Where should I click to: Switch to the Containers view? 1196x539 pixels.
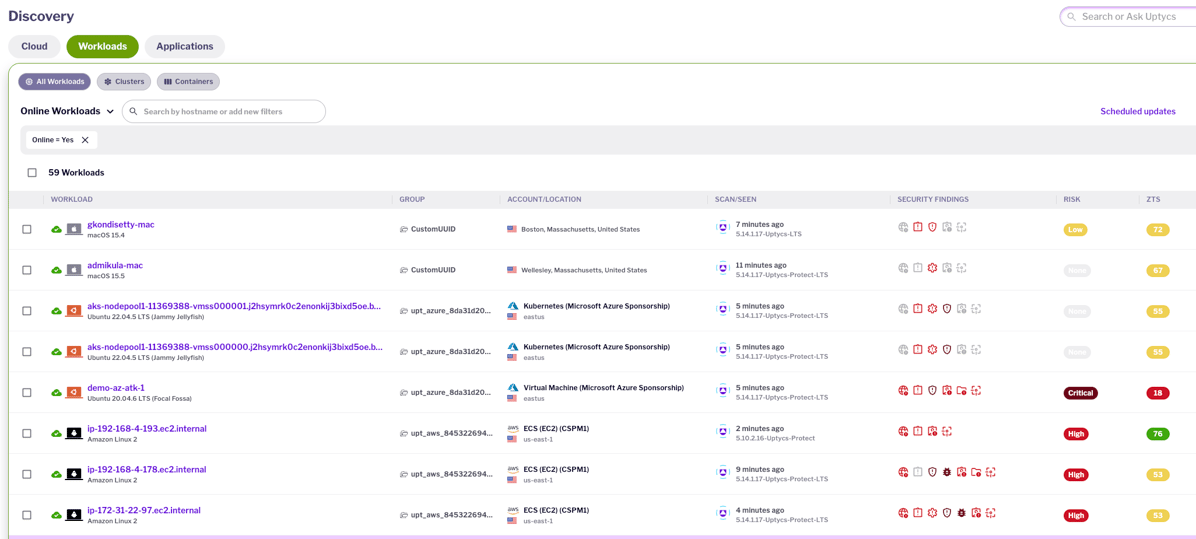[188, 82]
